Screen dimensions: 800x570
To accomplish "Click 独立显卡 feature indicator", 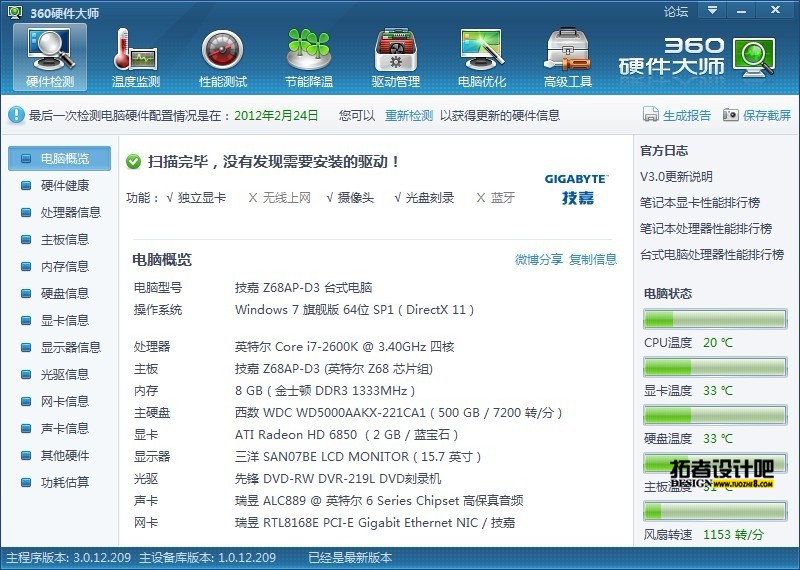I will (x=196, y=197).
